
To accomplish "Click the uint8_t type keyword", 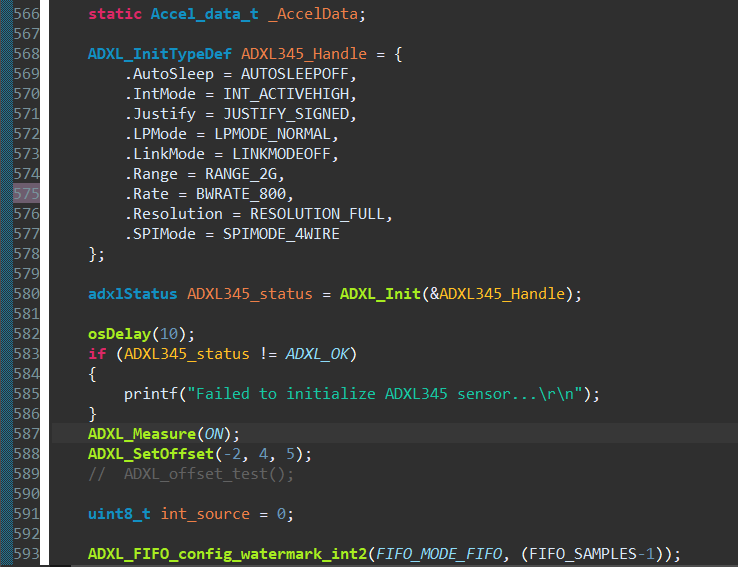I will pos(120,514).
